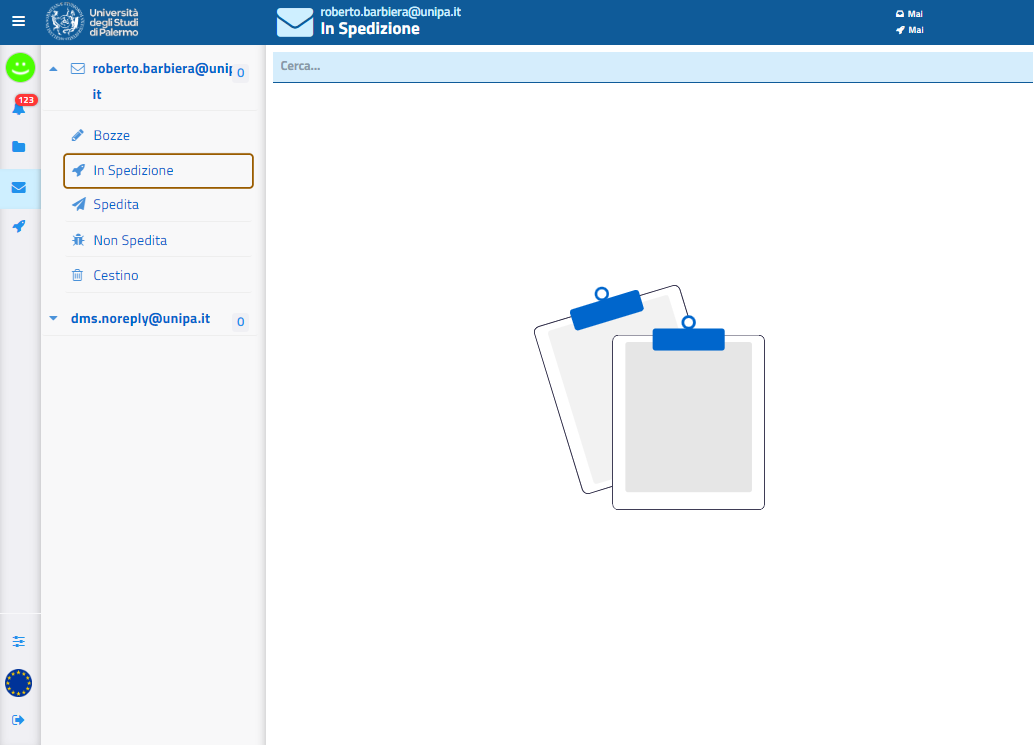Click the Cerca... search field
Image resolution: width=1034 pixels, height=745 pixels.
point(650,66)
